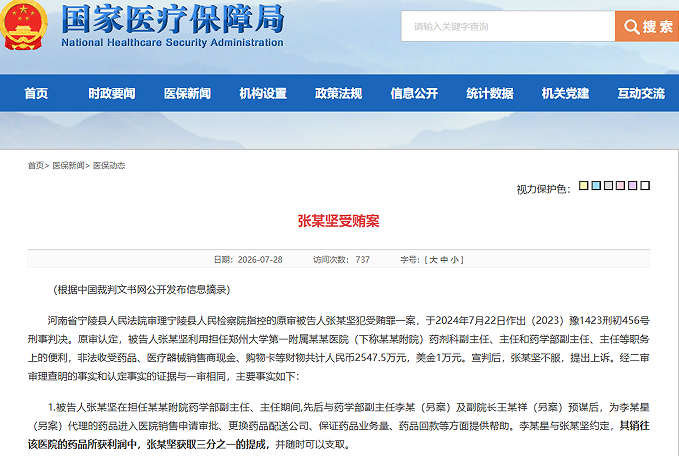This screenshot has width=679, height=456.
Task: Click the 医保动态 breadcrumb link
Action: tap(109, 165)
